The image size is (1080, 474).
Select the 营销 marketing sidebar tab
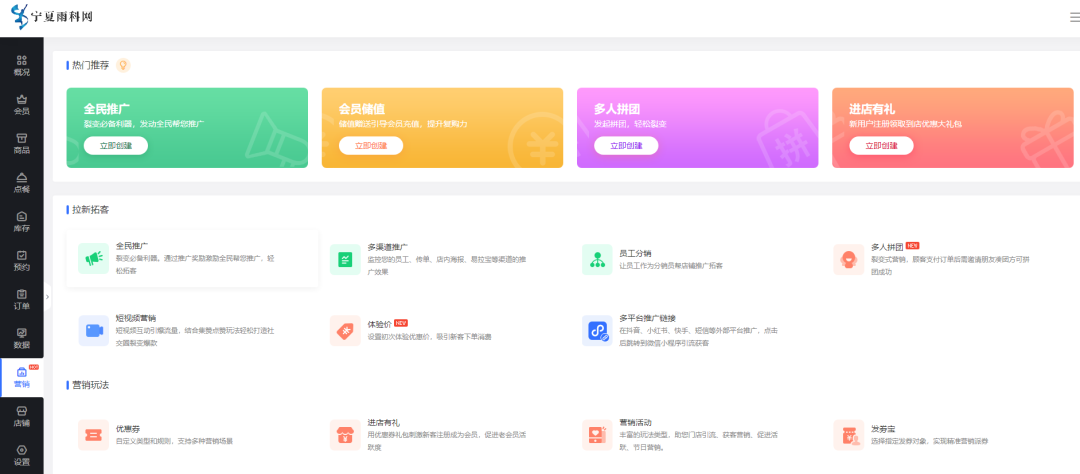coord(22,378)
